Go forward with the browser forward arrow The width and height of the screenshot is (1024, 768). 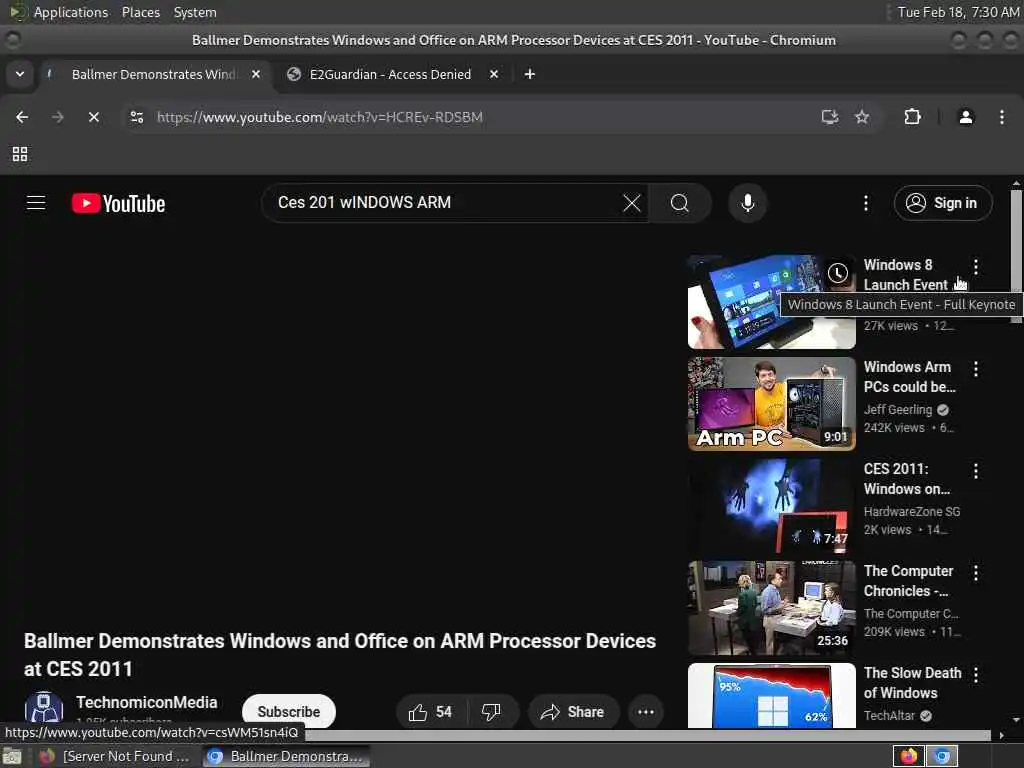click(58, 117)
